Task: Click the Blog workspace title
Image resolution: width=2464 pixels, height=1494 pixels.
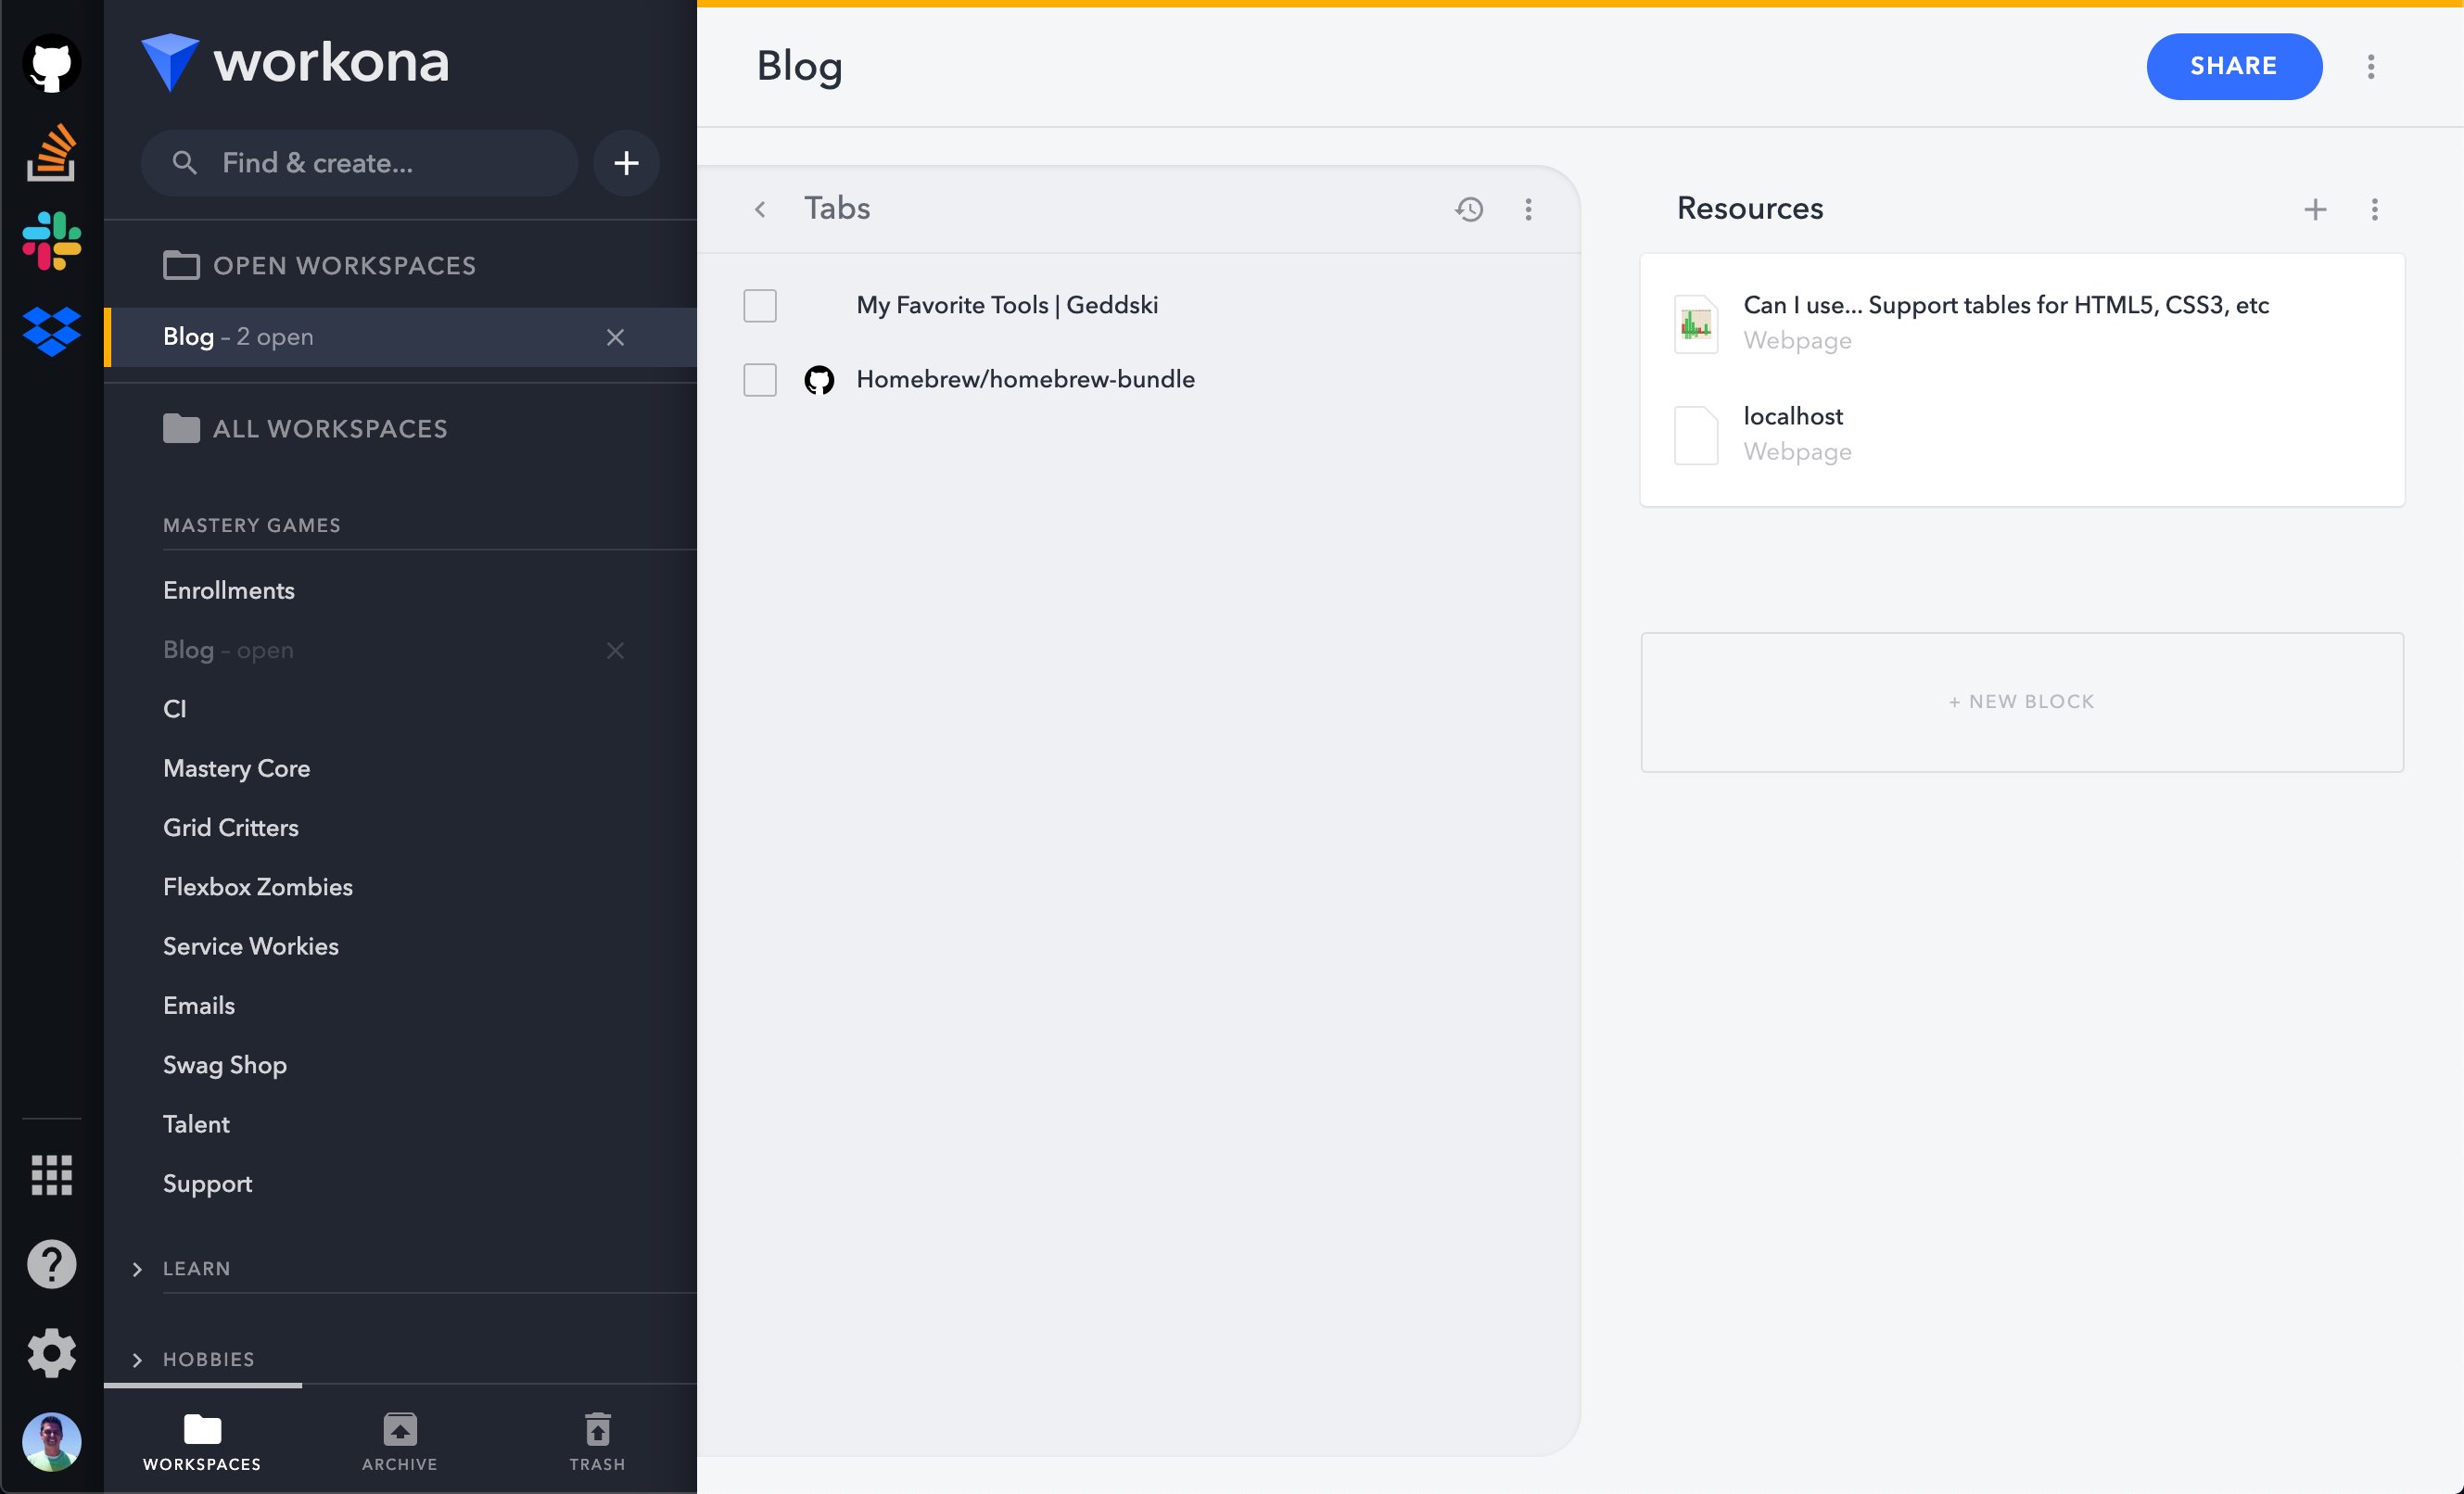Action: point(800,66)
